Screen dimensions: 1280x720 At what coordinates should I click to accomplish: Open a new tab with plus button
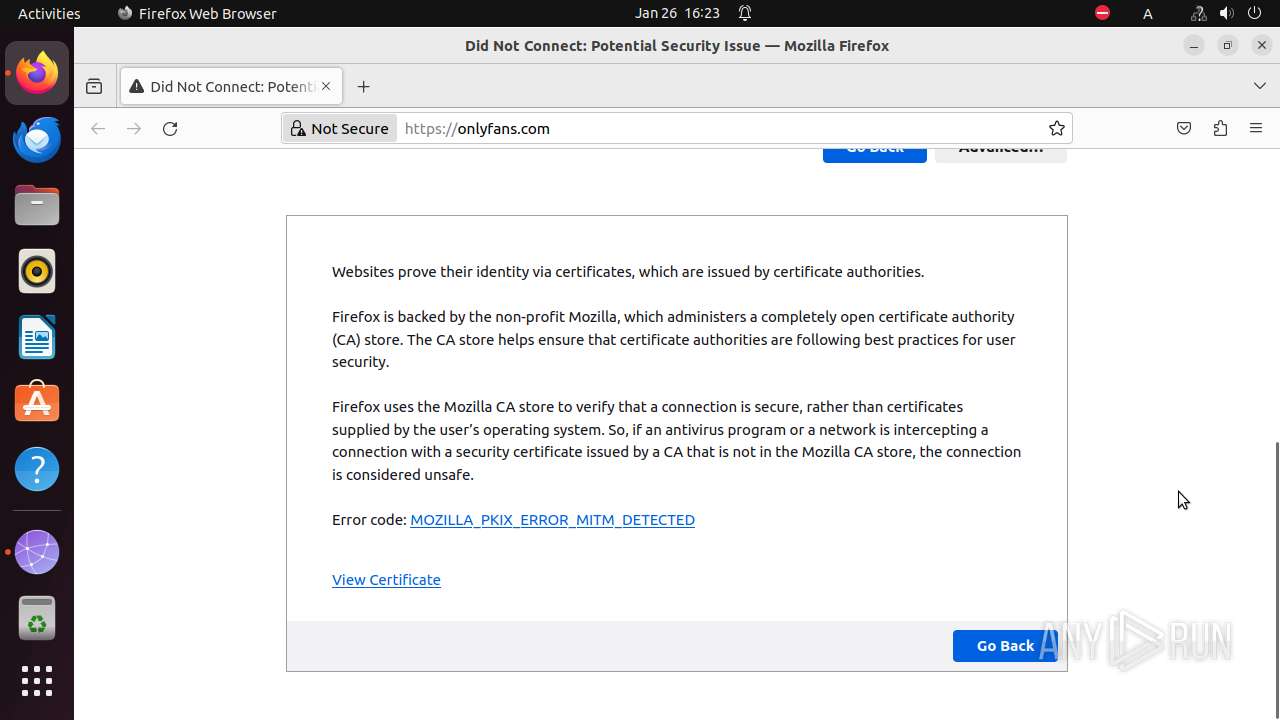point(364,87)
